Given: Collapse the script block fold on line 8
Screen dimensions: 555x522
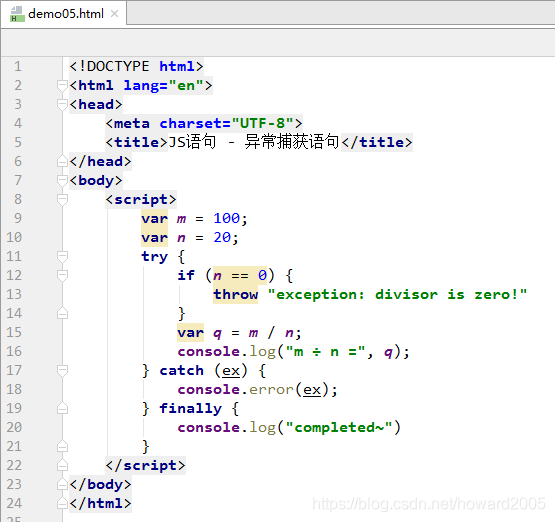Looking at the screenshot, I should pos(62,199).
